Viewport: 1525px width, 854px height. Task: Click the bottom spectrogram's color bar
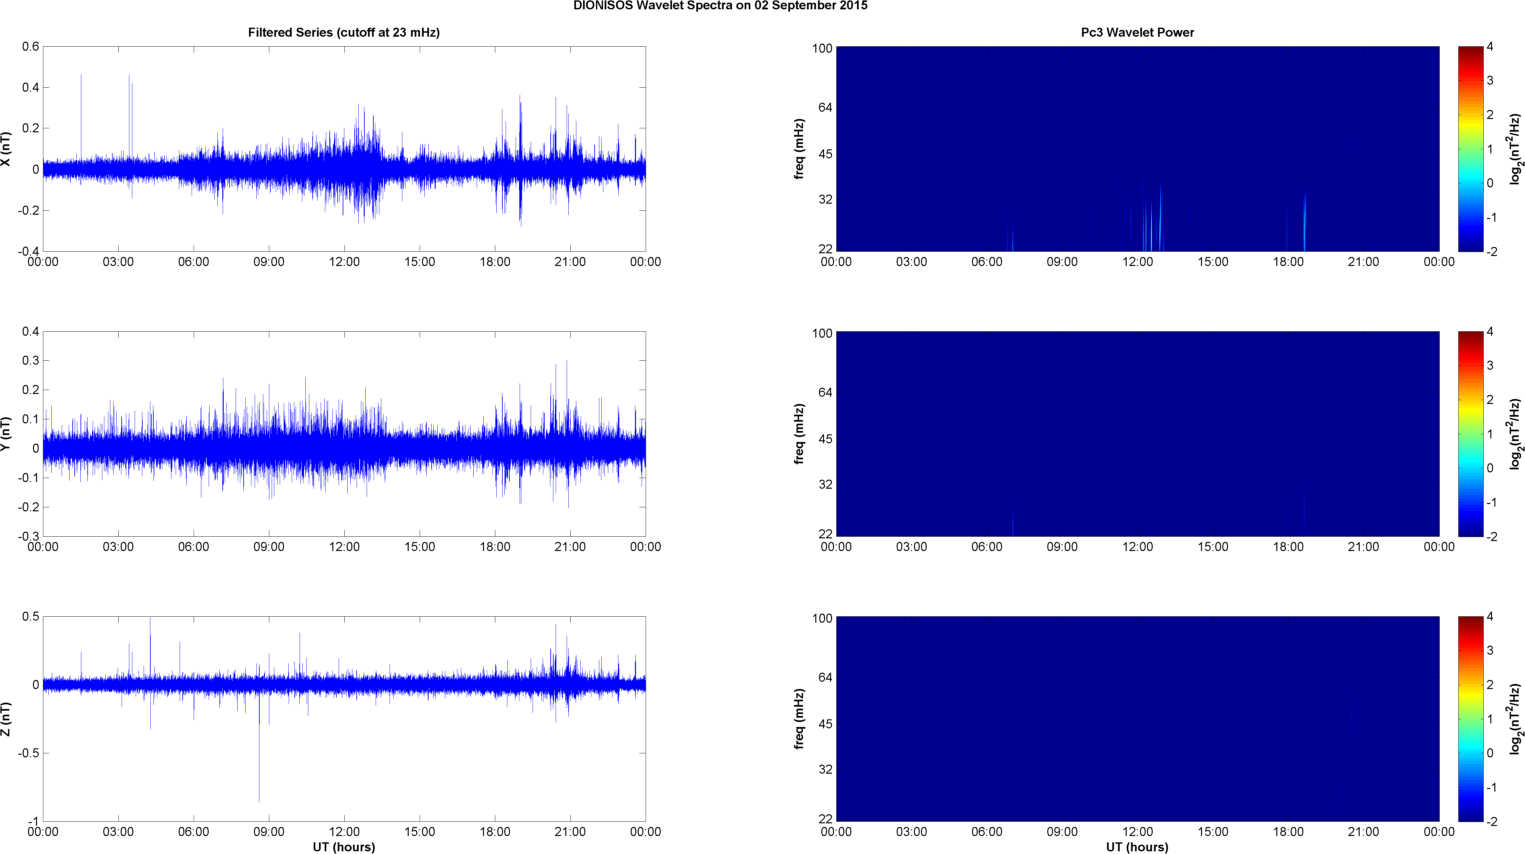point(1470,719)
